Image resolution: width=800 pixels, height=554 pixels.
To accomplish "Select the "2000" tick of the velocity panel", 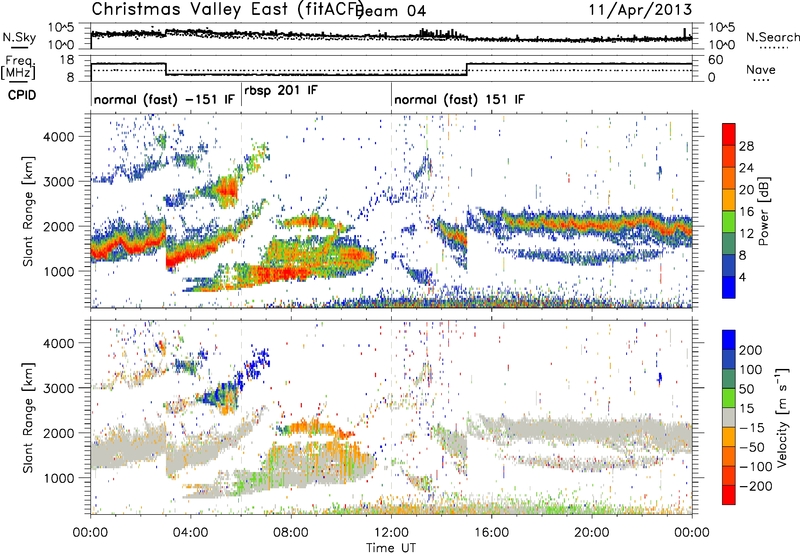I will (59, 433).
